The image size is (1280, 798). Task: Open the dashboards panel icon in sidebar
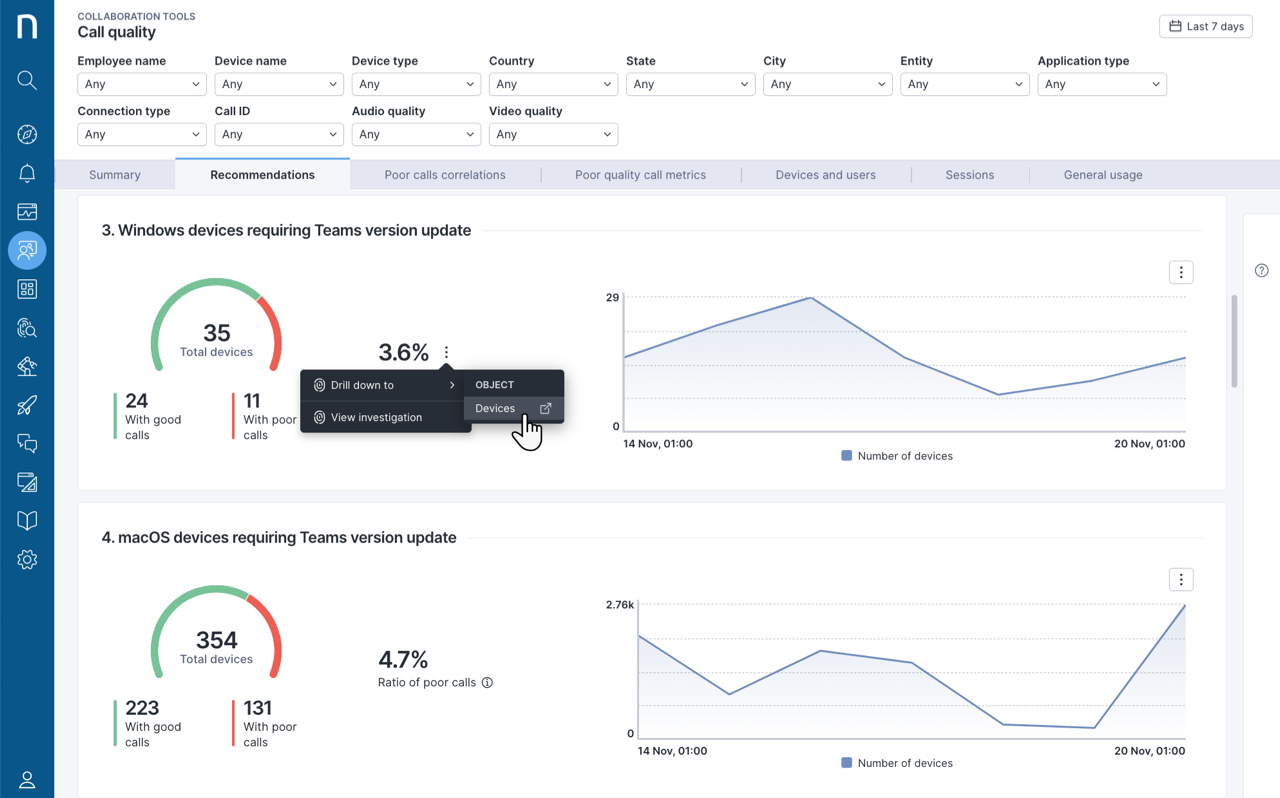click(27, 211)
